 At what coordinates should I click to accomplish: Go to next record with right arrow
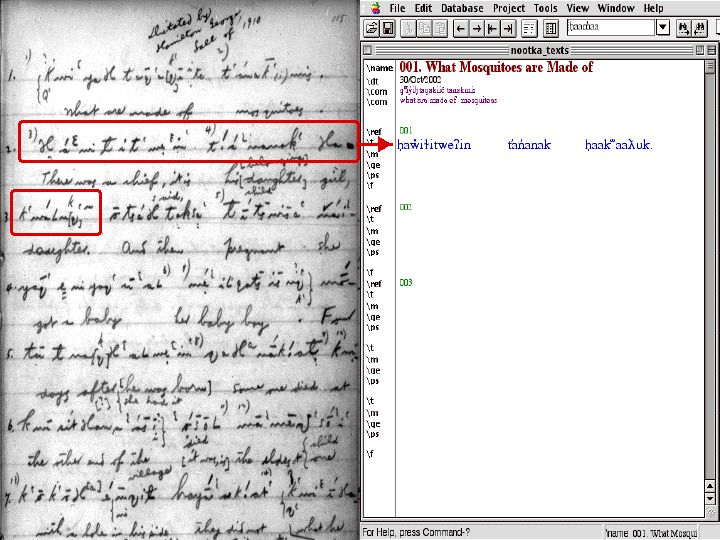[x=477, y=28]
